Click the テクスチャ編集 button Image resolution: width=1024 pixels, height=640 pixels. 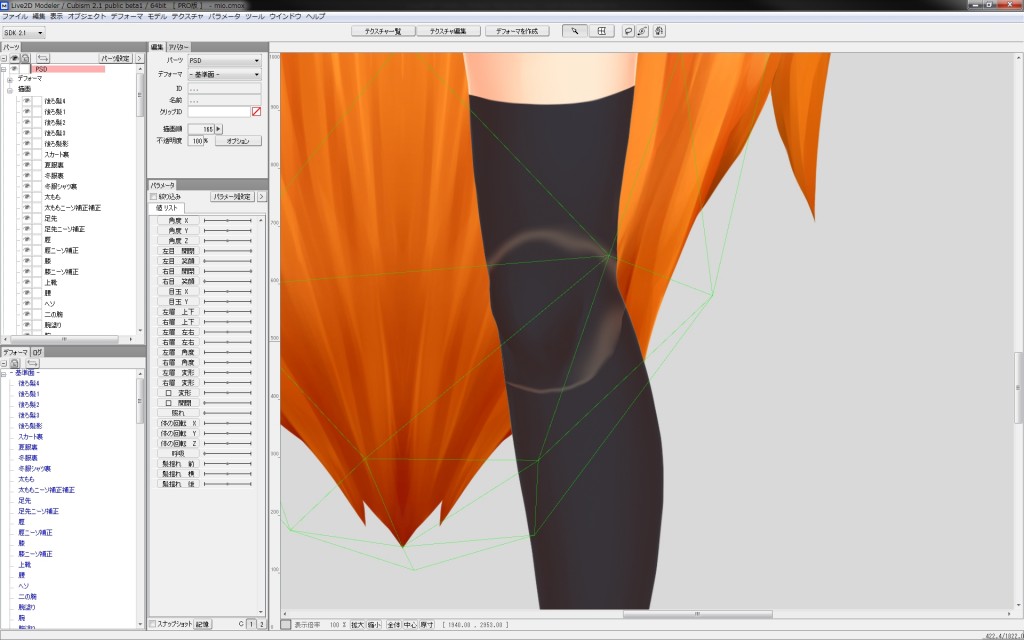pos(449,31)
